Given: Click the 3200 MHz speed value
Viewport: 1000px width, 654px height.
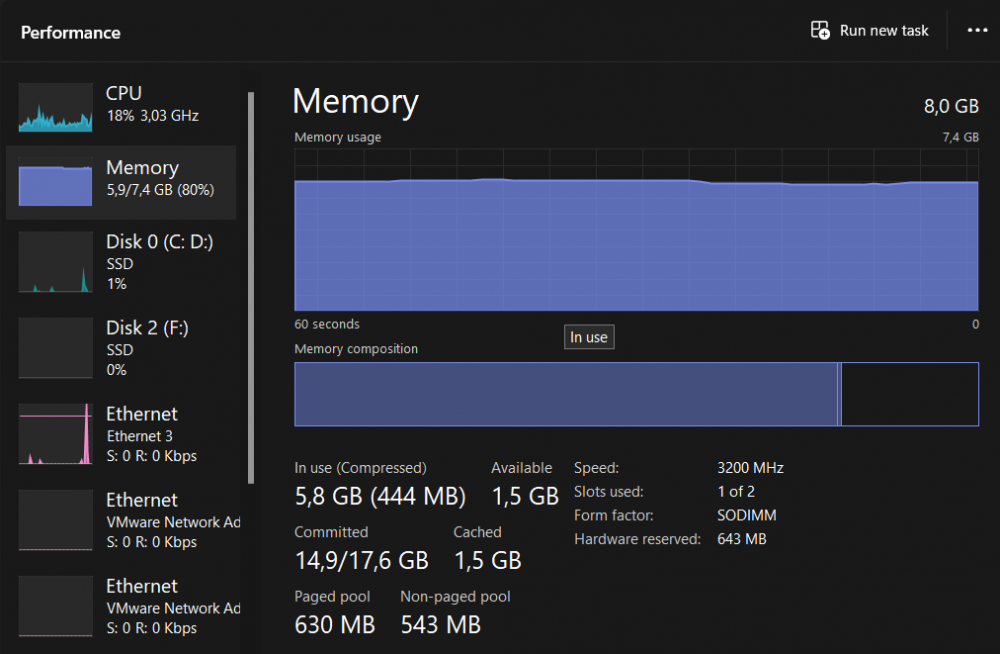Looking at the screenshot, I should [x=750, y=468].
